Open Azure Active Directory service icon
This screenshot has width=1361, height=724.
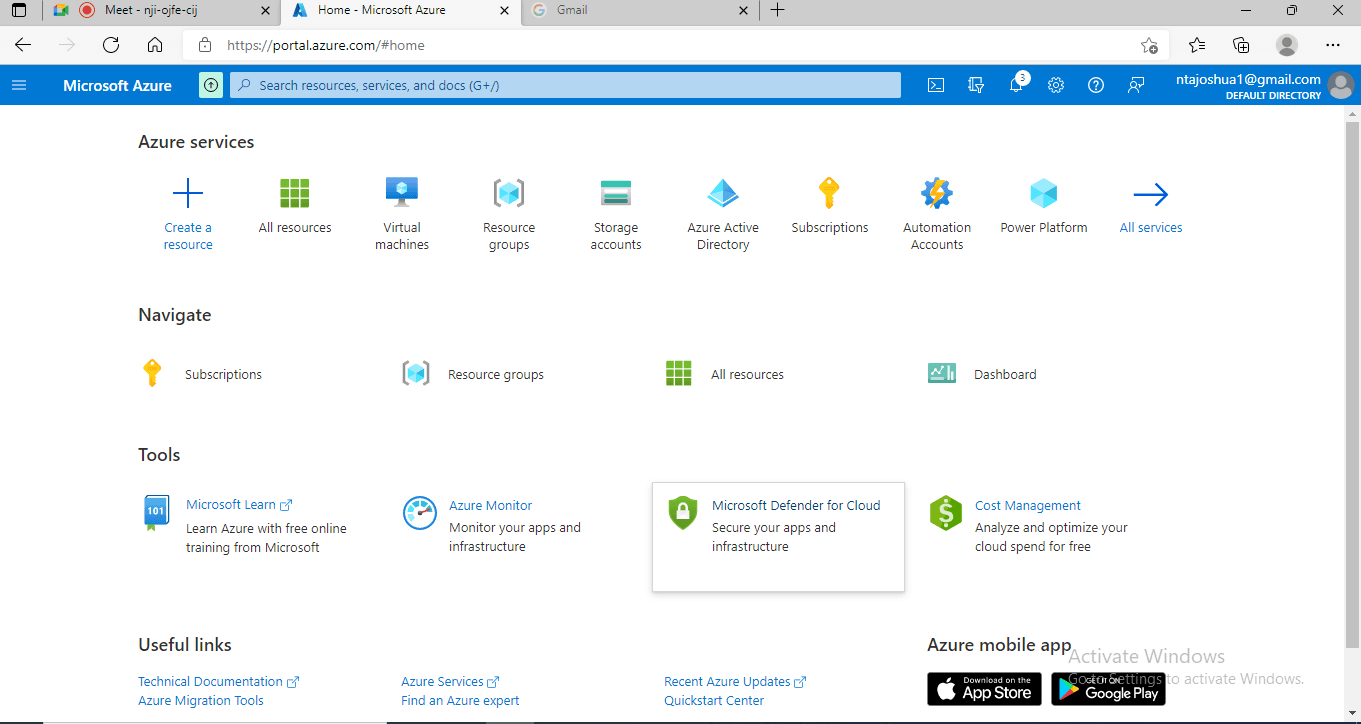point(723,192)
